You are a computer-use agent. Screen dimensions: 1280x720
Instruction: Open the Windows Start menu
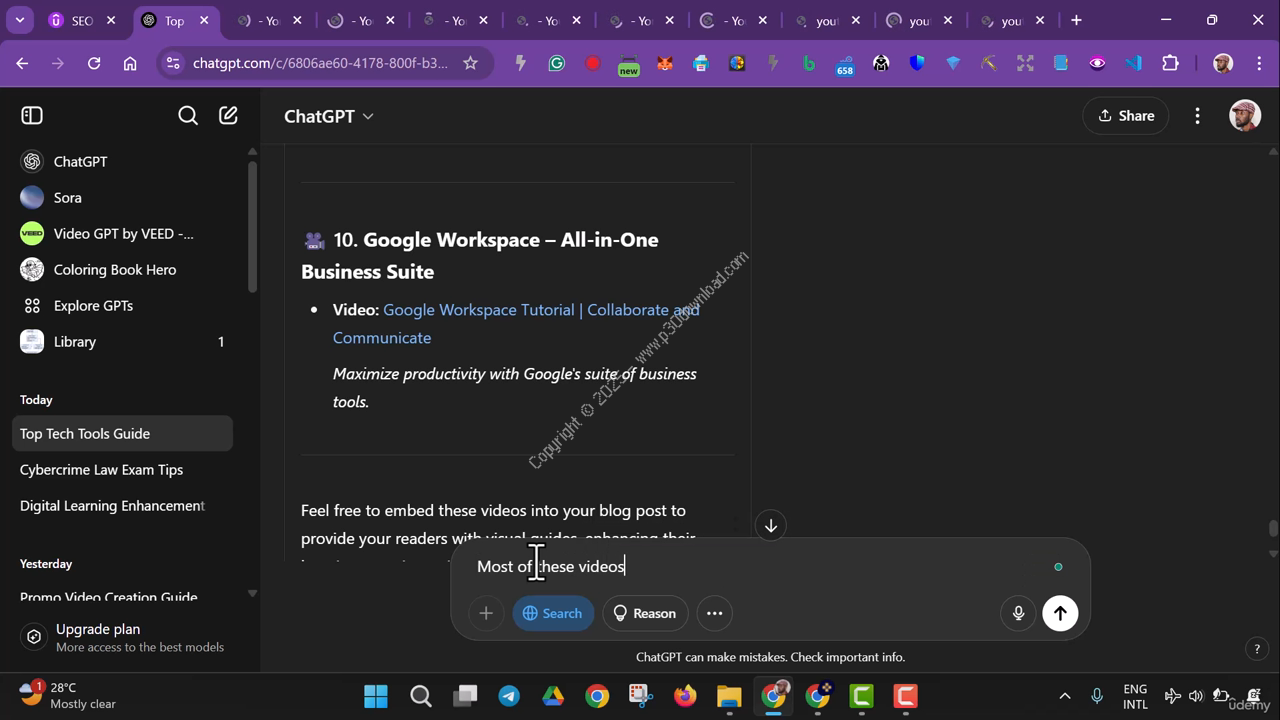click(x=376, y=696)
